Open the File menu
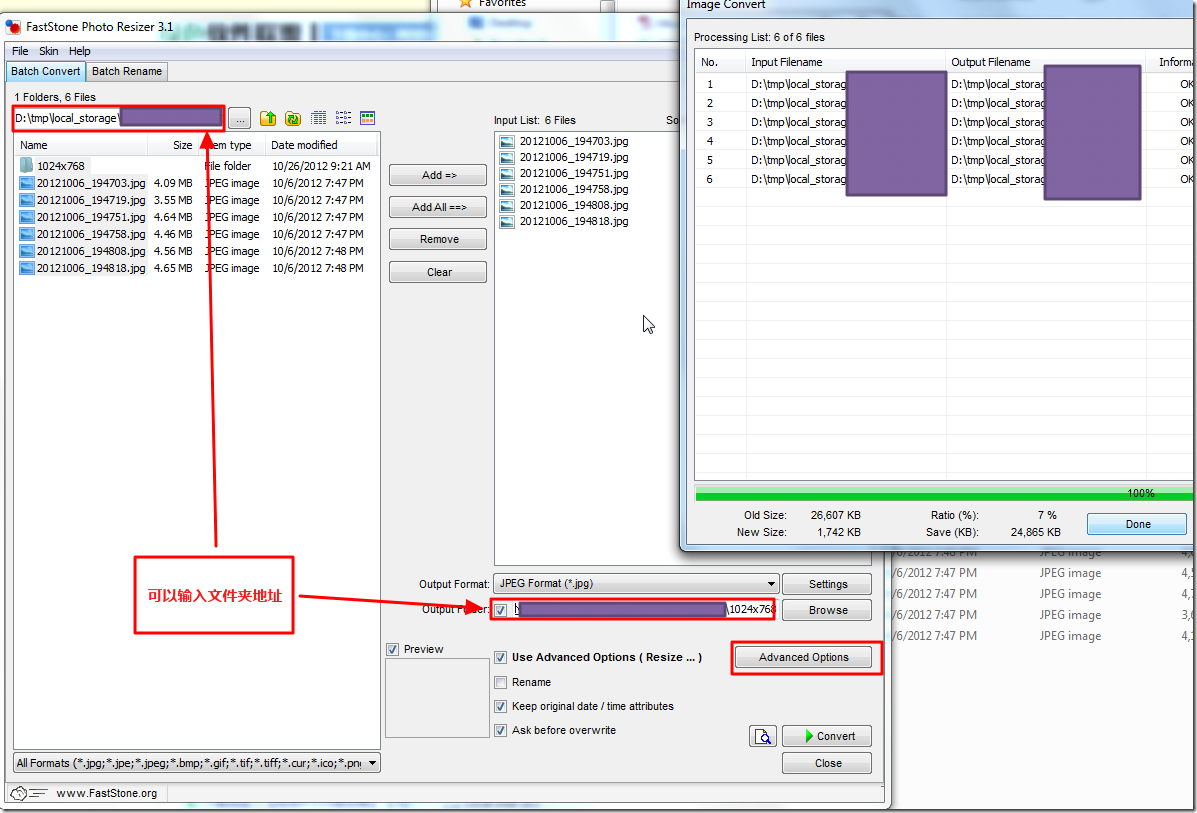 pos(20,51)
